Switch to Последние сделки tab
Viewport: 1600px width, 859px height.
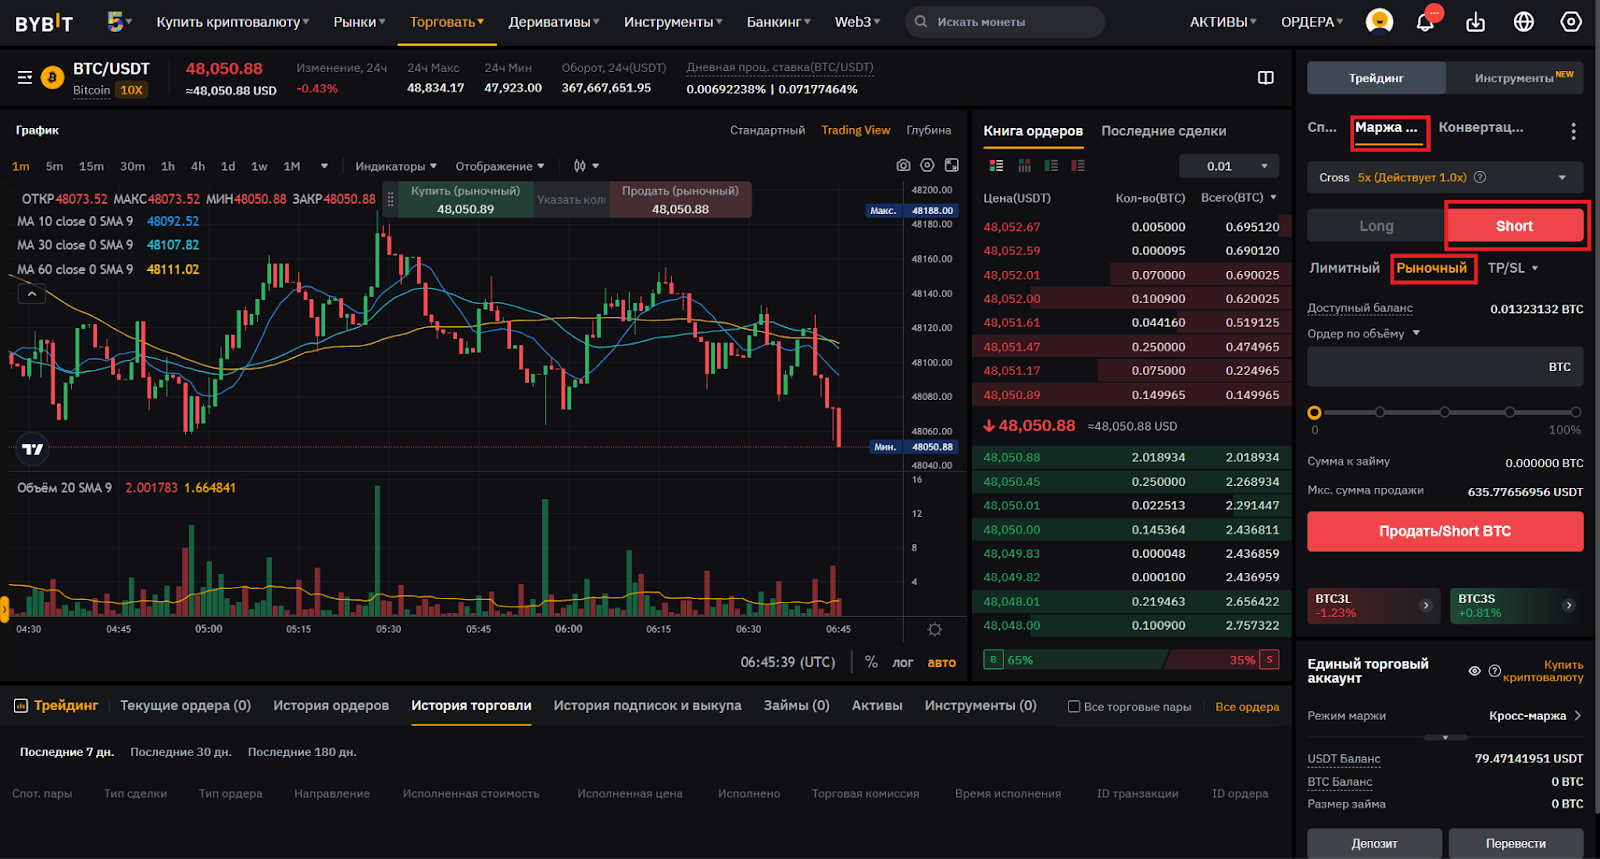[1164, 131]
